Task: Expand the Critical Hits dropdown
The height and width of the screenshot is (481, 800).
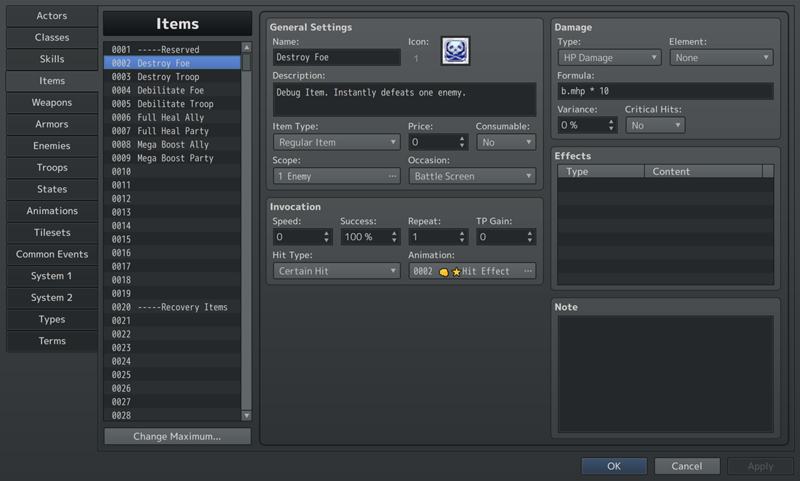Action: pos(655,126)
